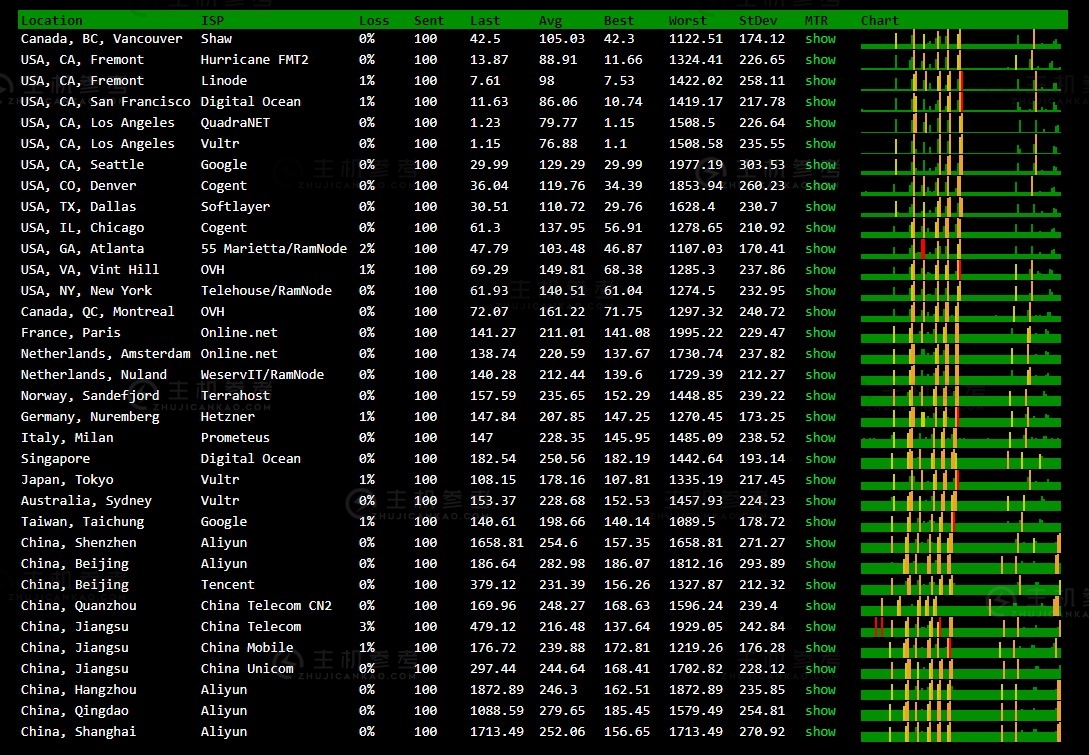
Task: Open 'show' for Tokyo Vultr row
Action: (x=820, y=480)
